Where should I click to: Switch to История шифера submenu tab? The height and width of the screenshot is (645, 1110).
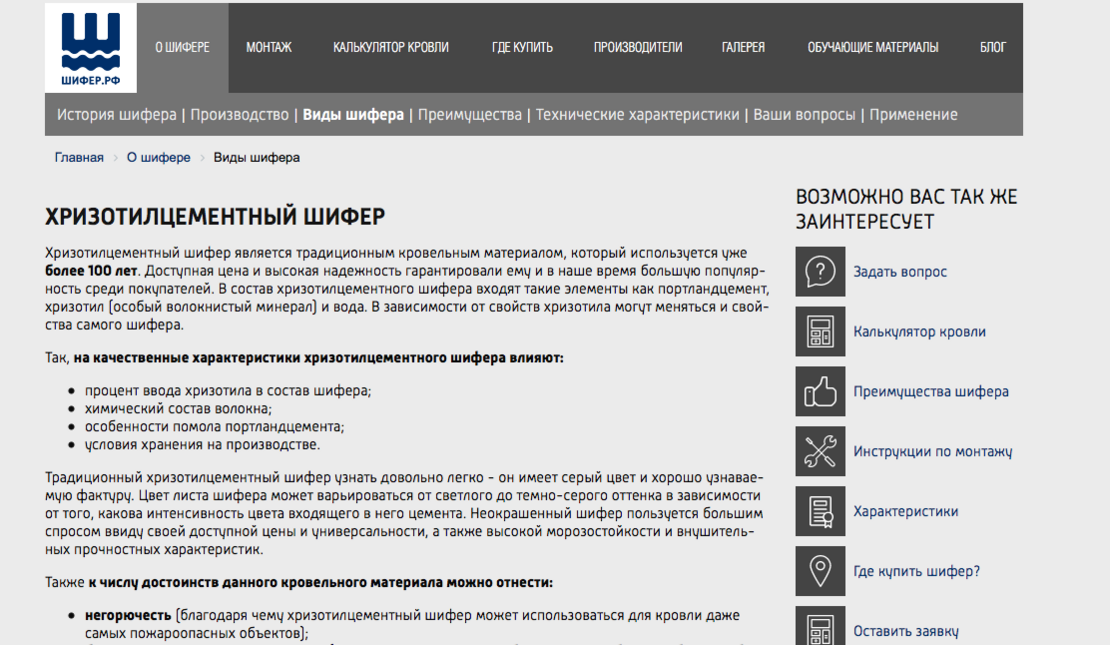click(116, 115)
